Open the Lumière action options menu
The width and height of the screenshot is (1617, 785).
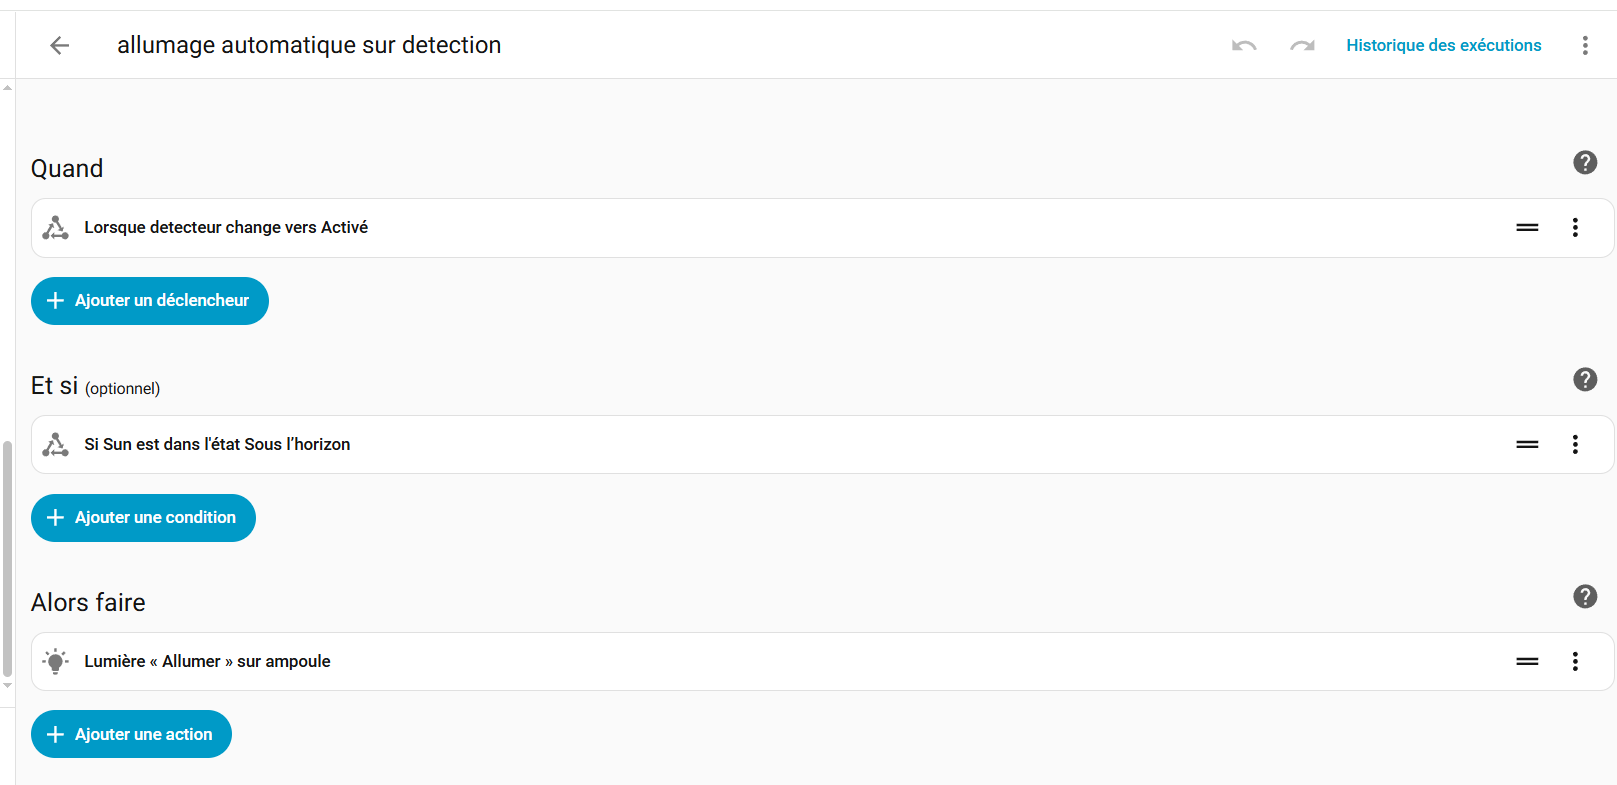coord(1575,662)
